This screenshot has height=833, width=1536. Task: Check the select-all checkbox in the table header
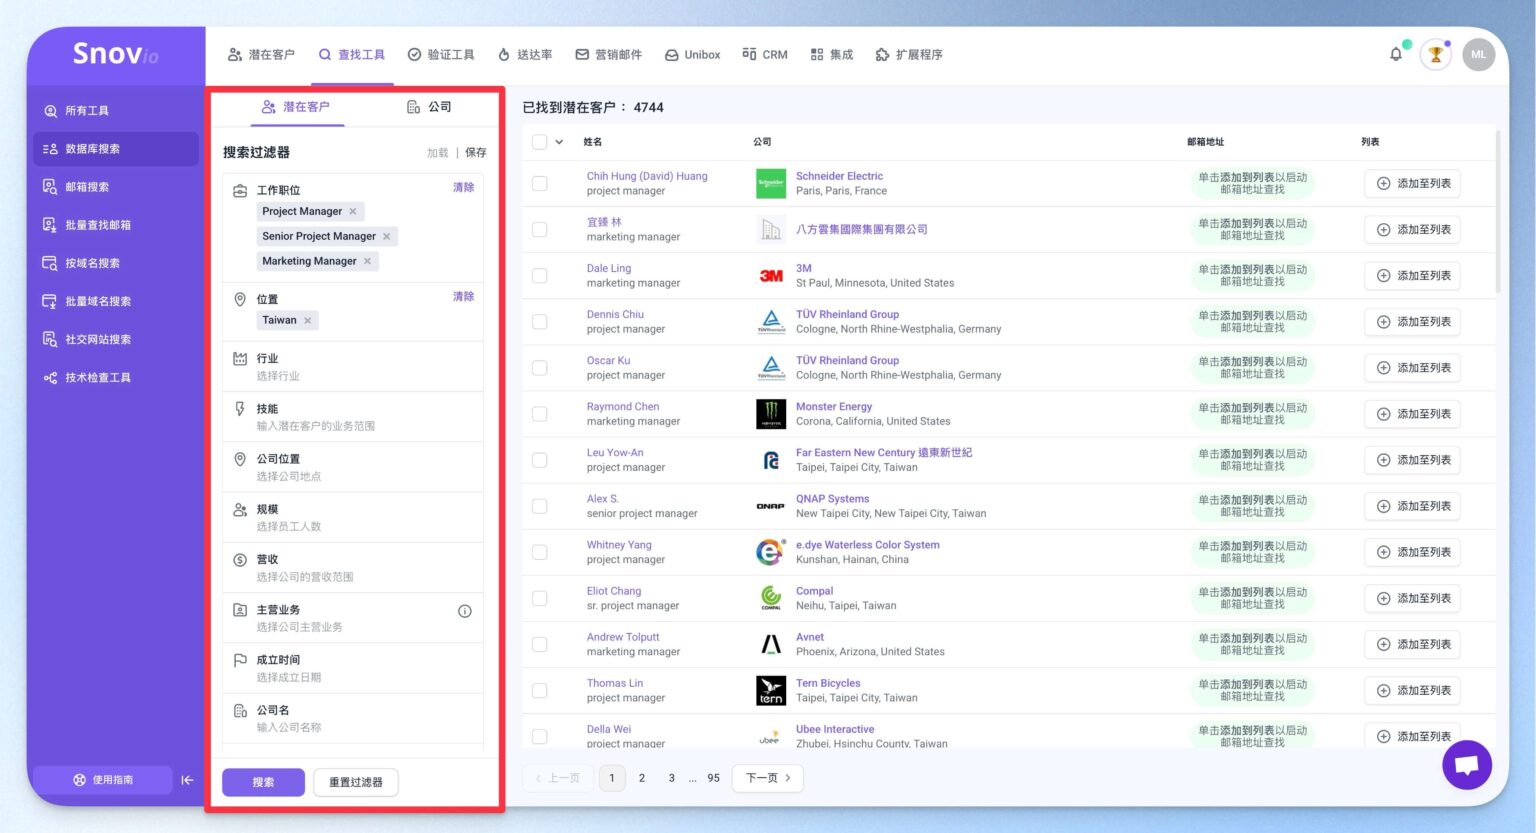tap(539, 141)
